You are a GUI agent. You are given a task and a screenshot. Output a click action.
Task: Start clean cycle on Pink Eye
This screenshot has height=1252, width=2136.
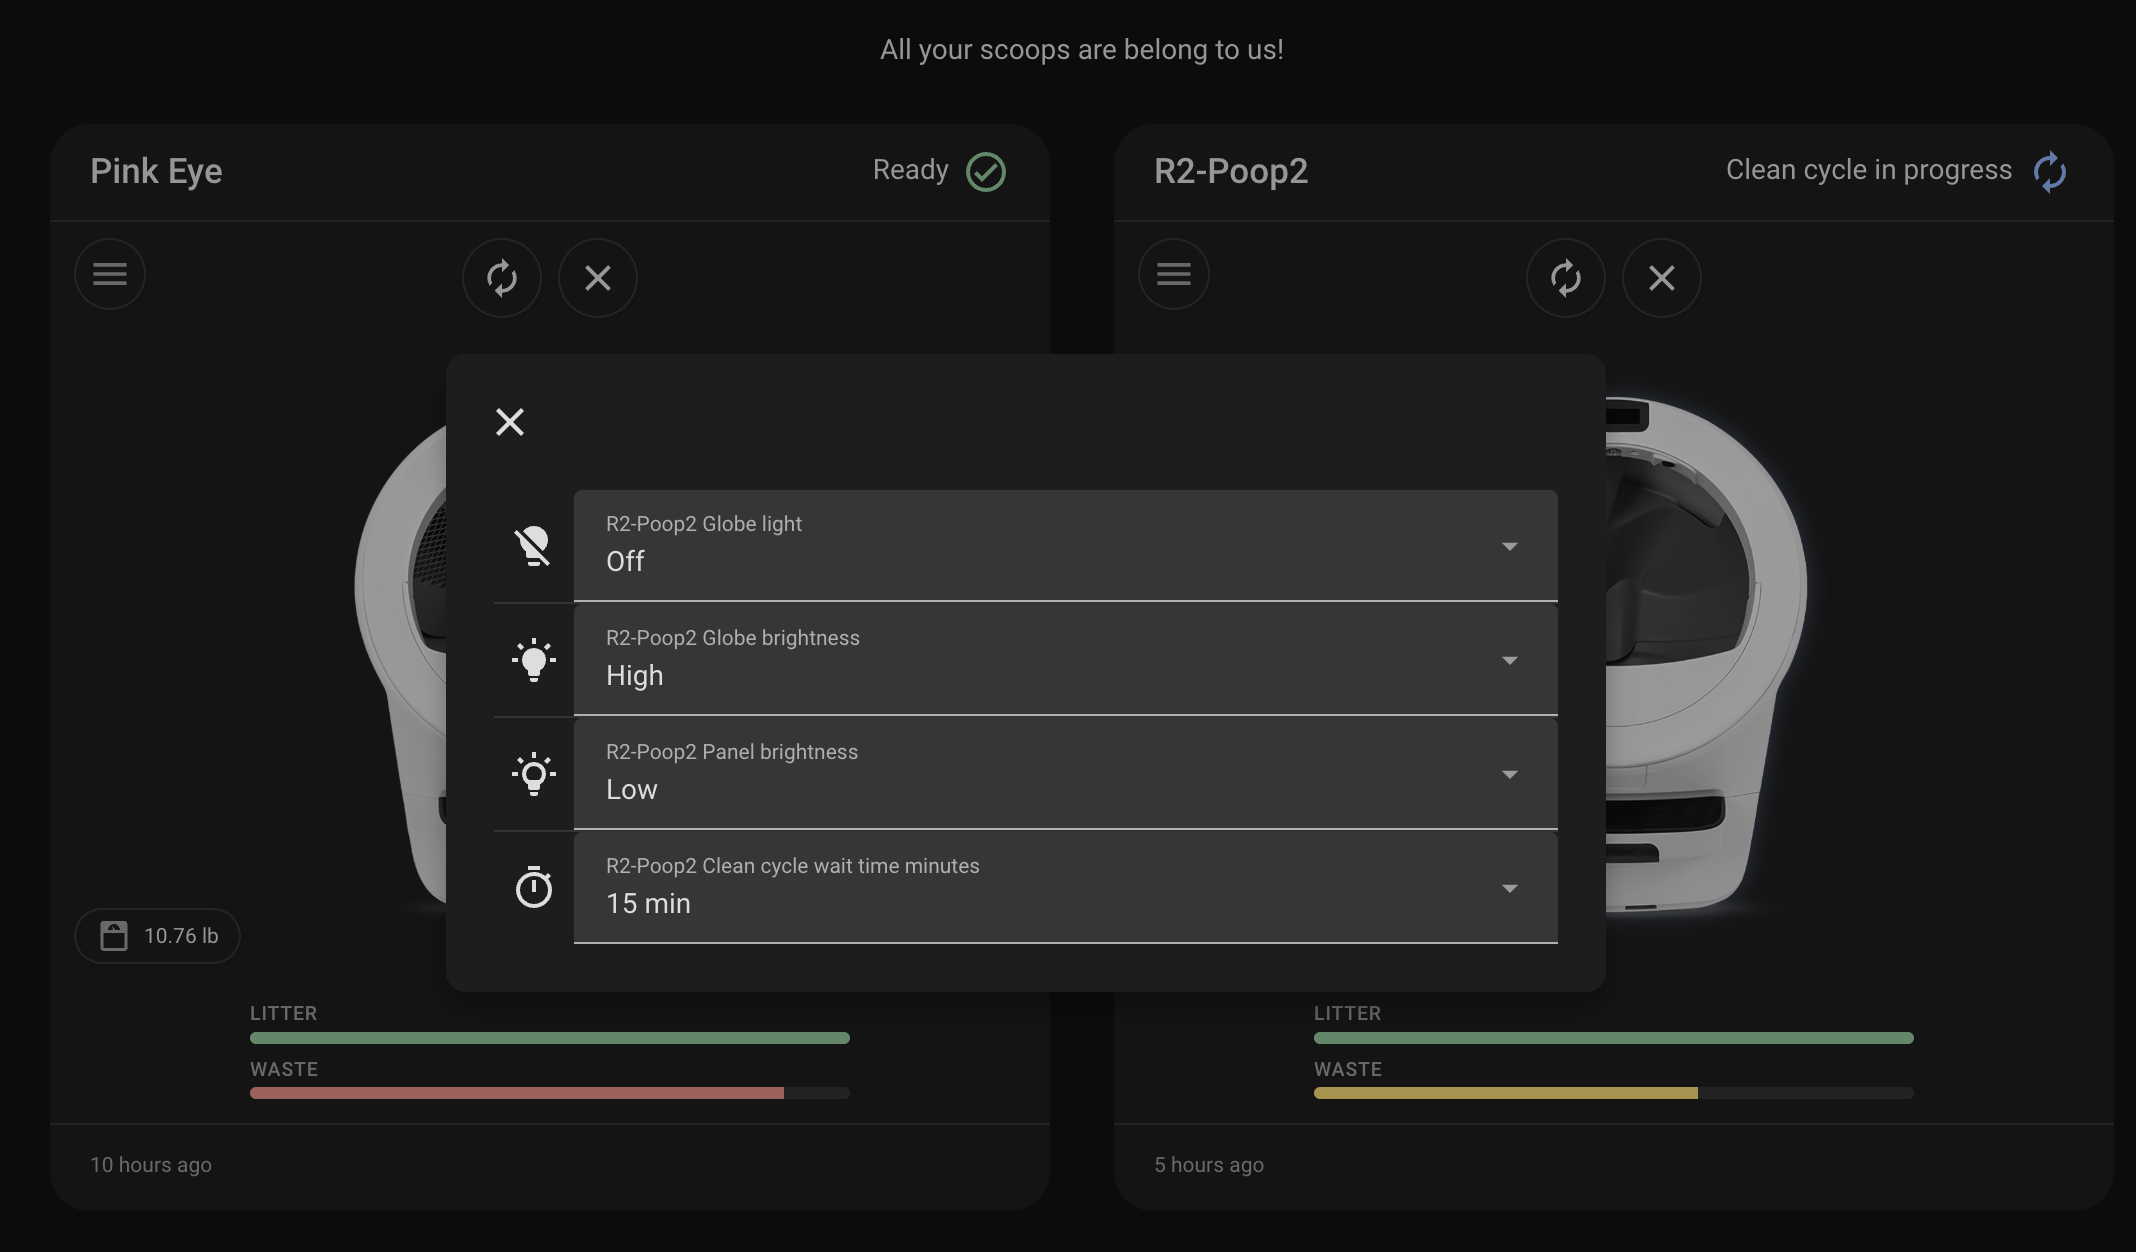coord(502,278)
